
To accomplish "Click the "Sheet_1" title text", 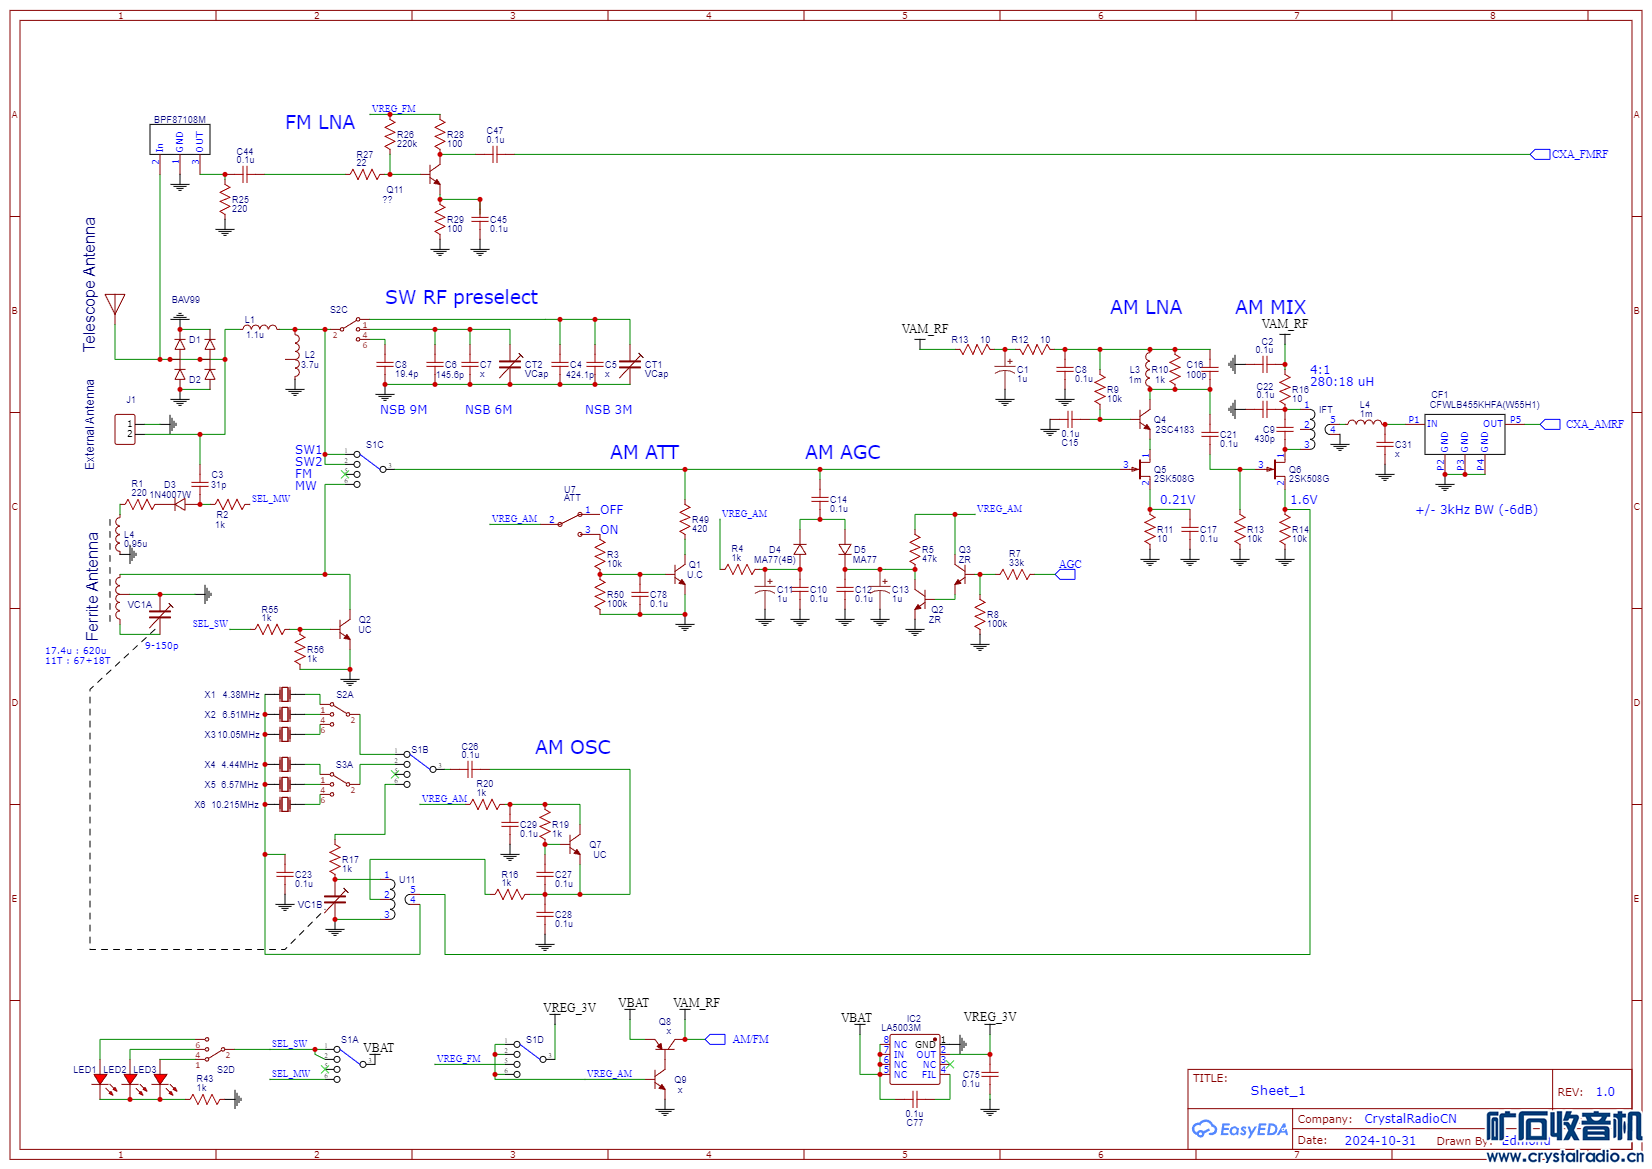I will point(1278,1090).
